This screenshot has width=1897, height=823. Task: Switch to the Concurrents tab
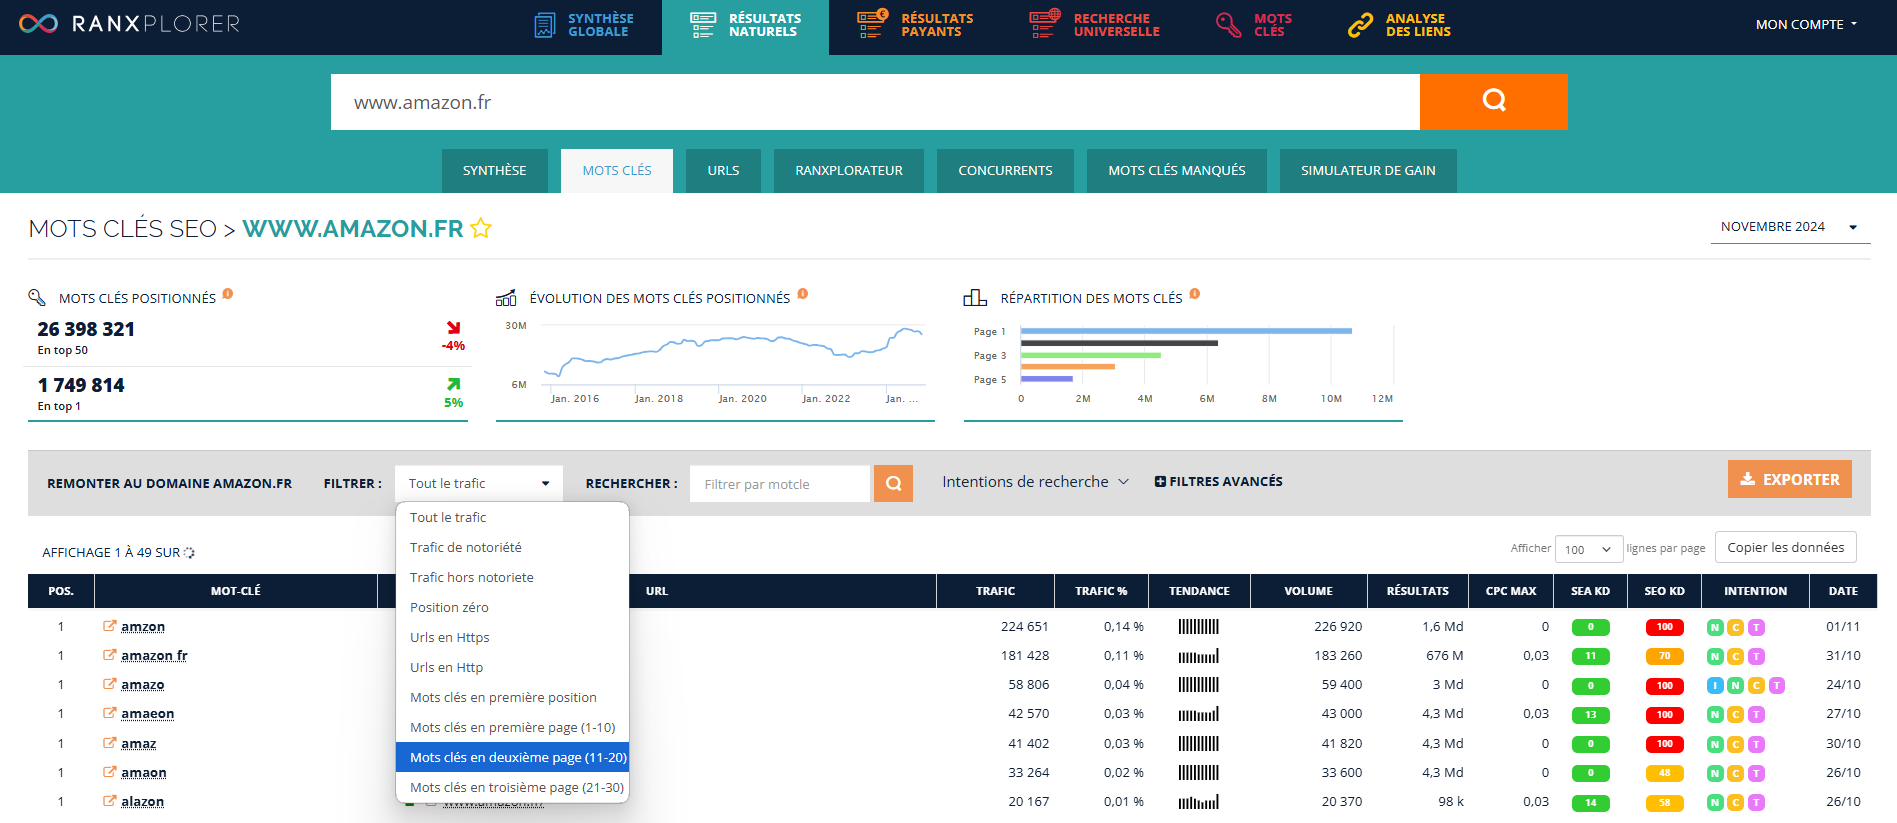1005,171
